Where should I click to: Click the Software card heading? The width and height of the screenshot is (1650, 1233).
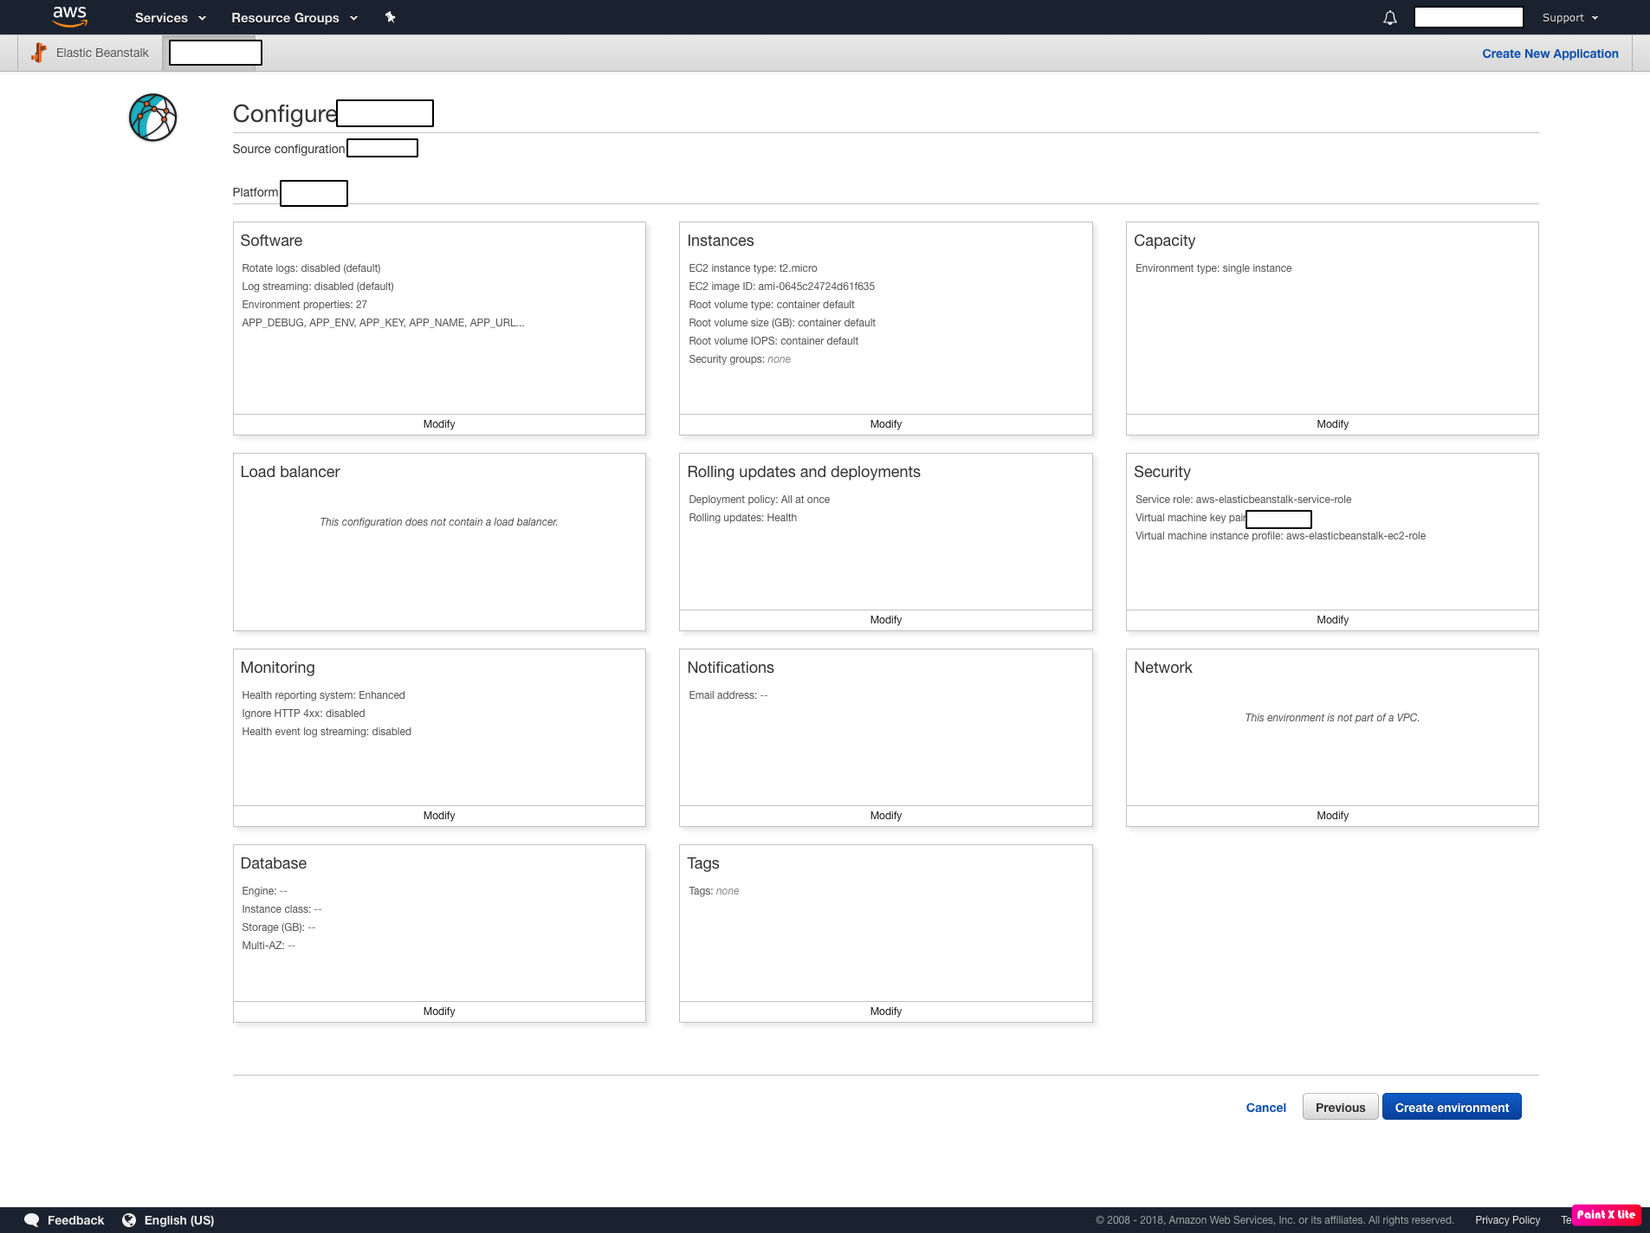point(271,241)
